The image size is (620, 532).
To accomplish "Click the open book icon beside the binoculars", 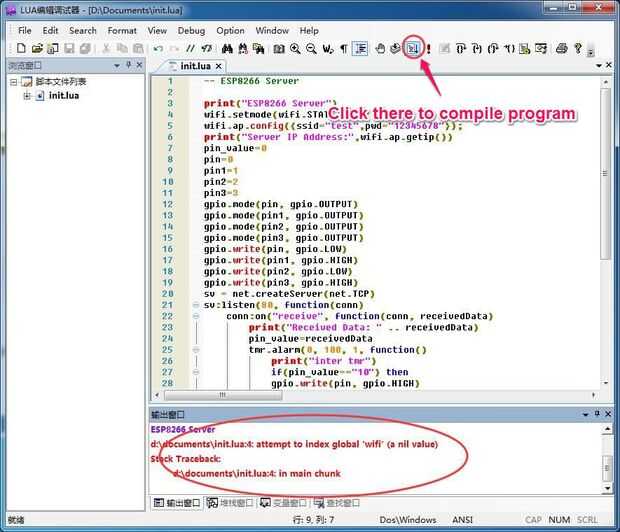I will tap(279, 49).
